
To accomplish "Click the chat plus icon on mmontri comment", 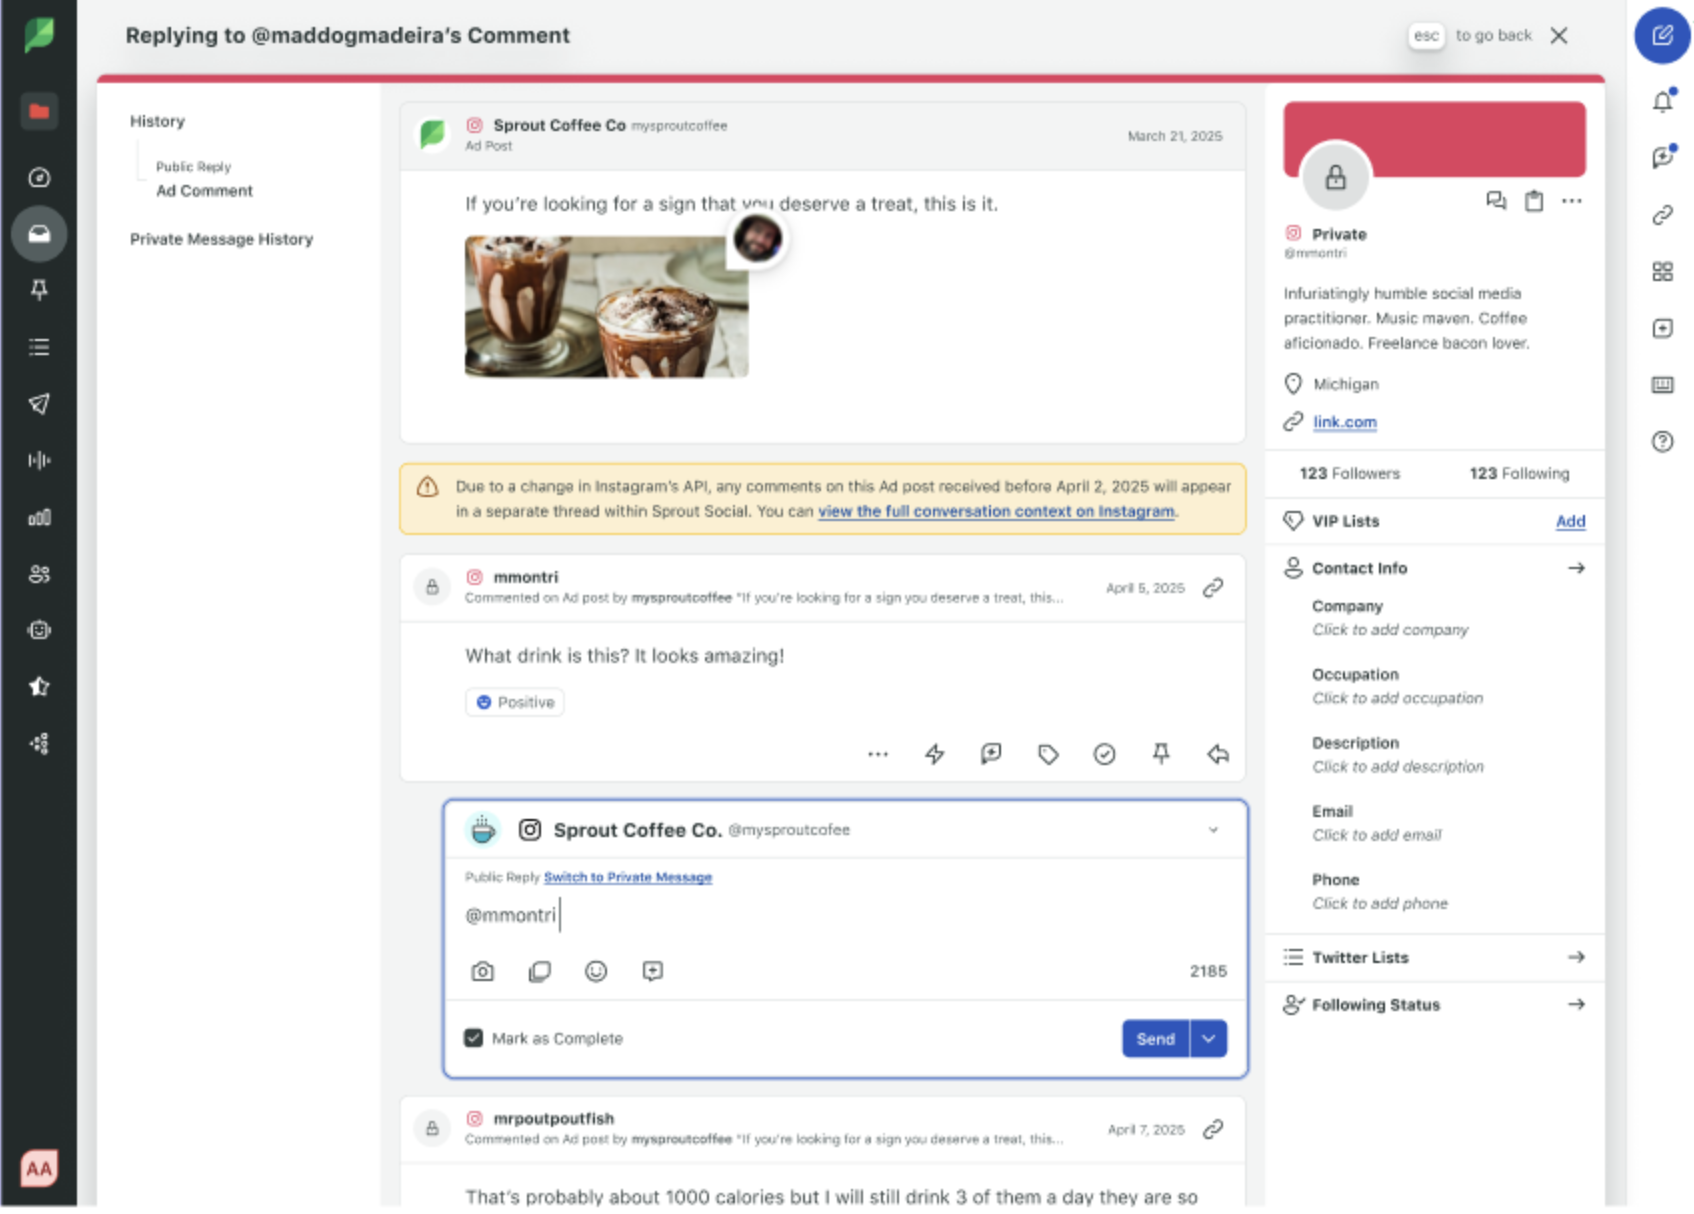I will 991,754.
